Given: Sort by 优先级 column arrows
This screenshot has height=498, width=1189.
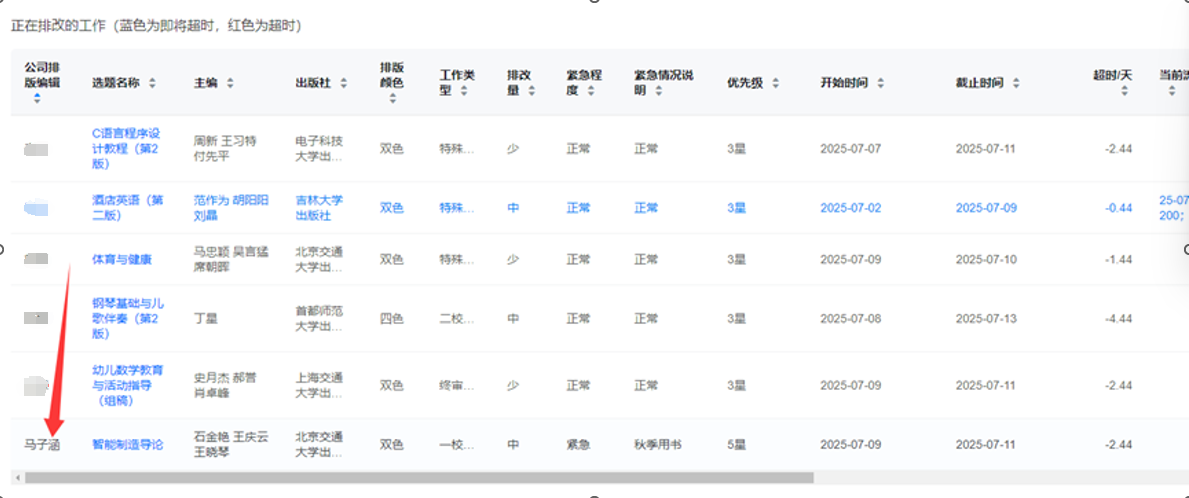Looking at the screenshot, I should (x=775, y=83).
